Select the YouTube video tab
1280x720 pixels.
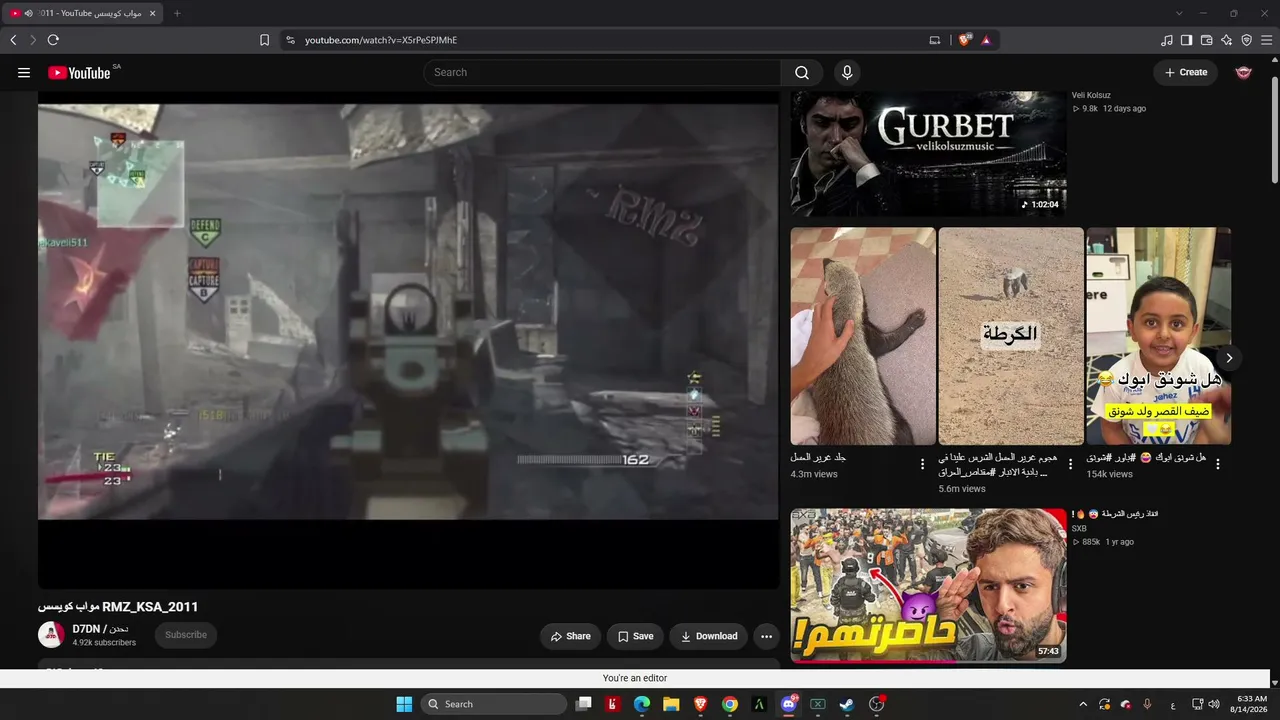tap(82, 13)
